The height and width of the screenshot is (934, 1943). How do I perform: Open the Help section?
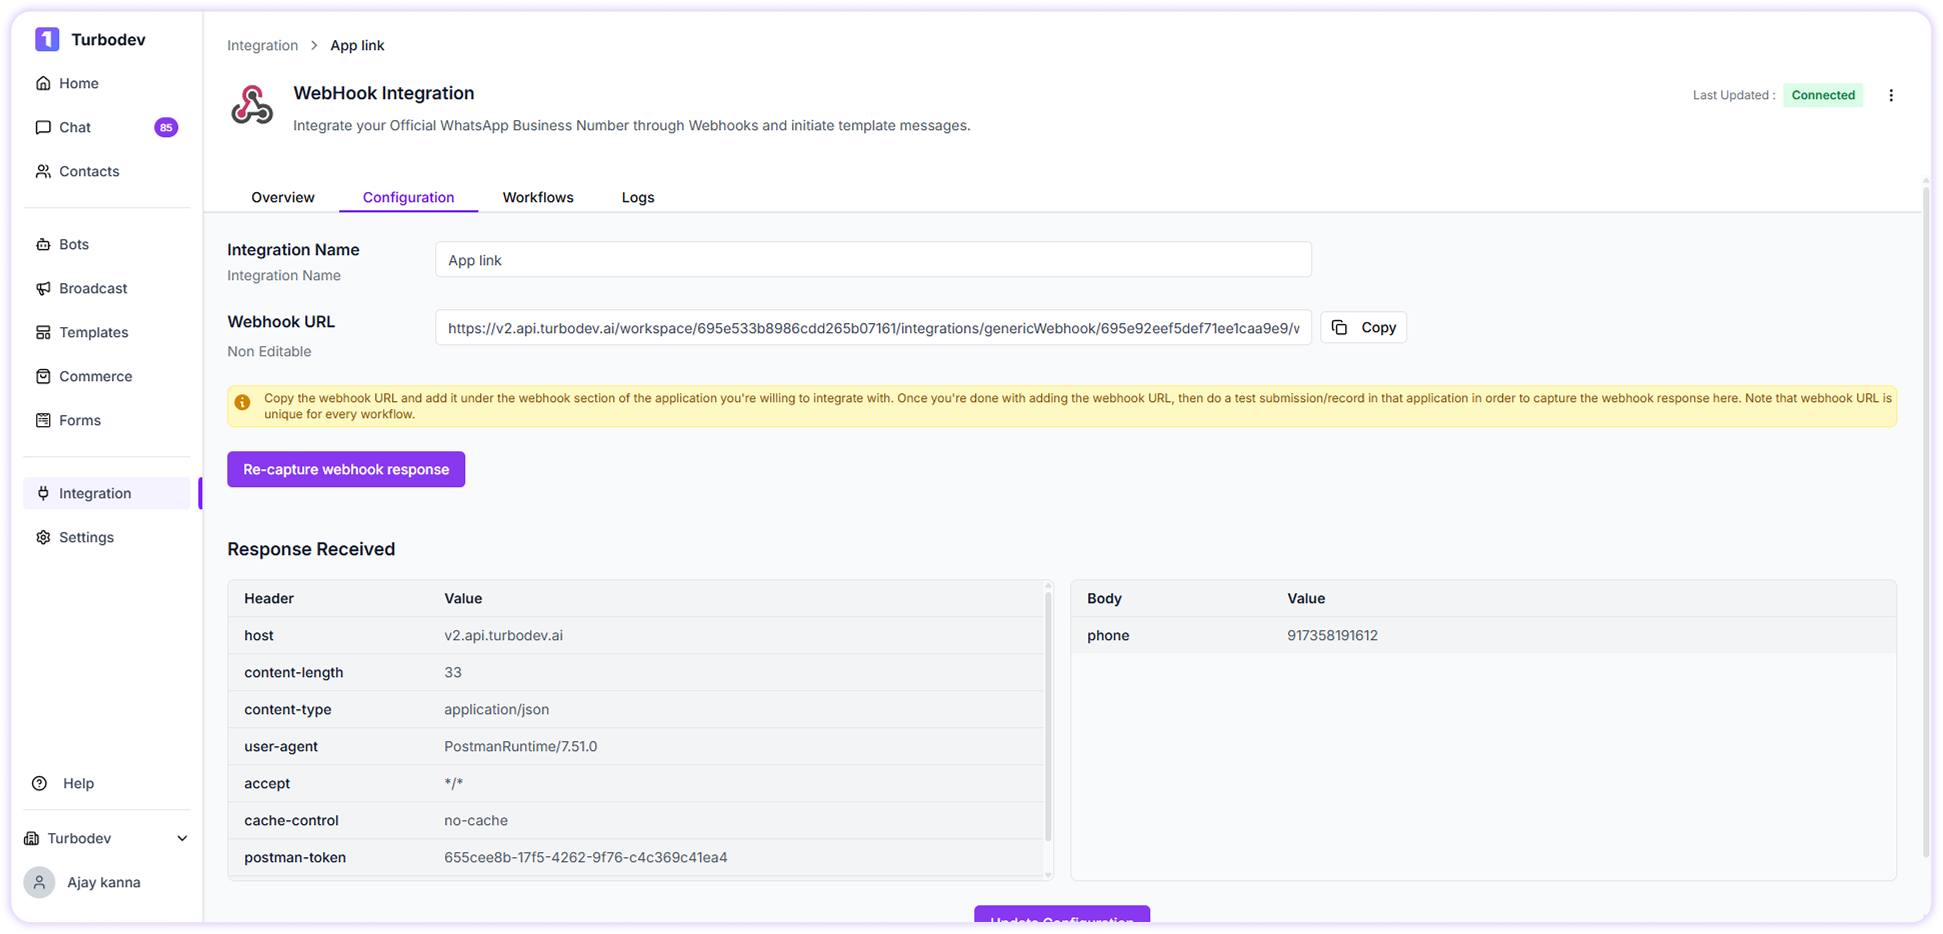77,782
